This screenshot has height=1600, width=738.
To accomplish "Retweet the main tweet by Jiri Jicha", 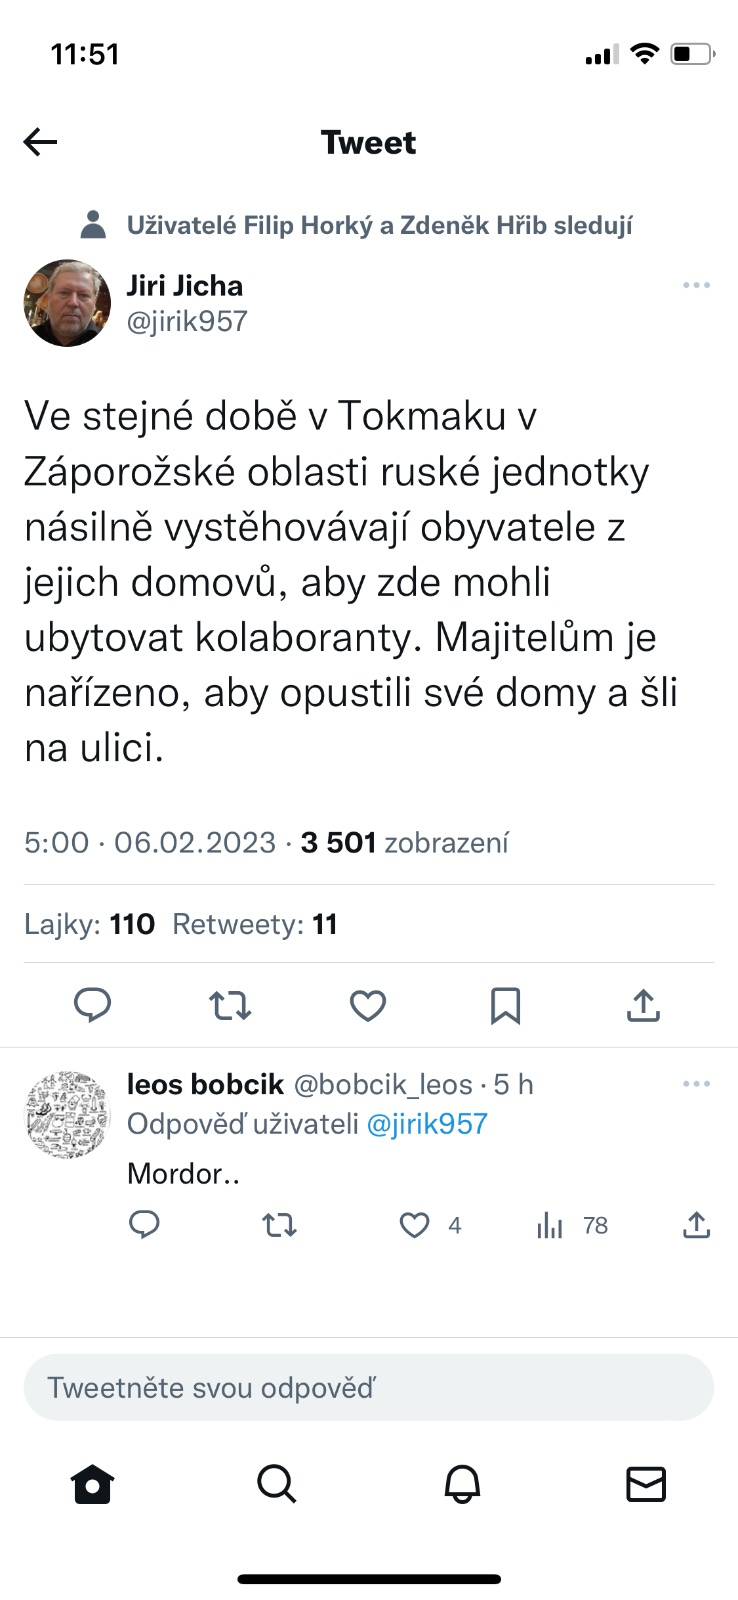I will click(230, 1005).
